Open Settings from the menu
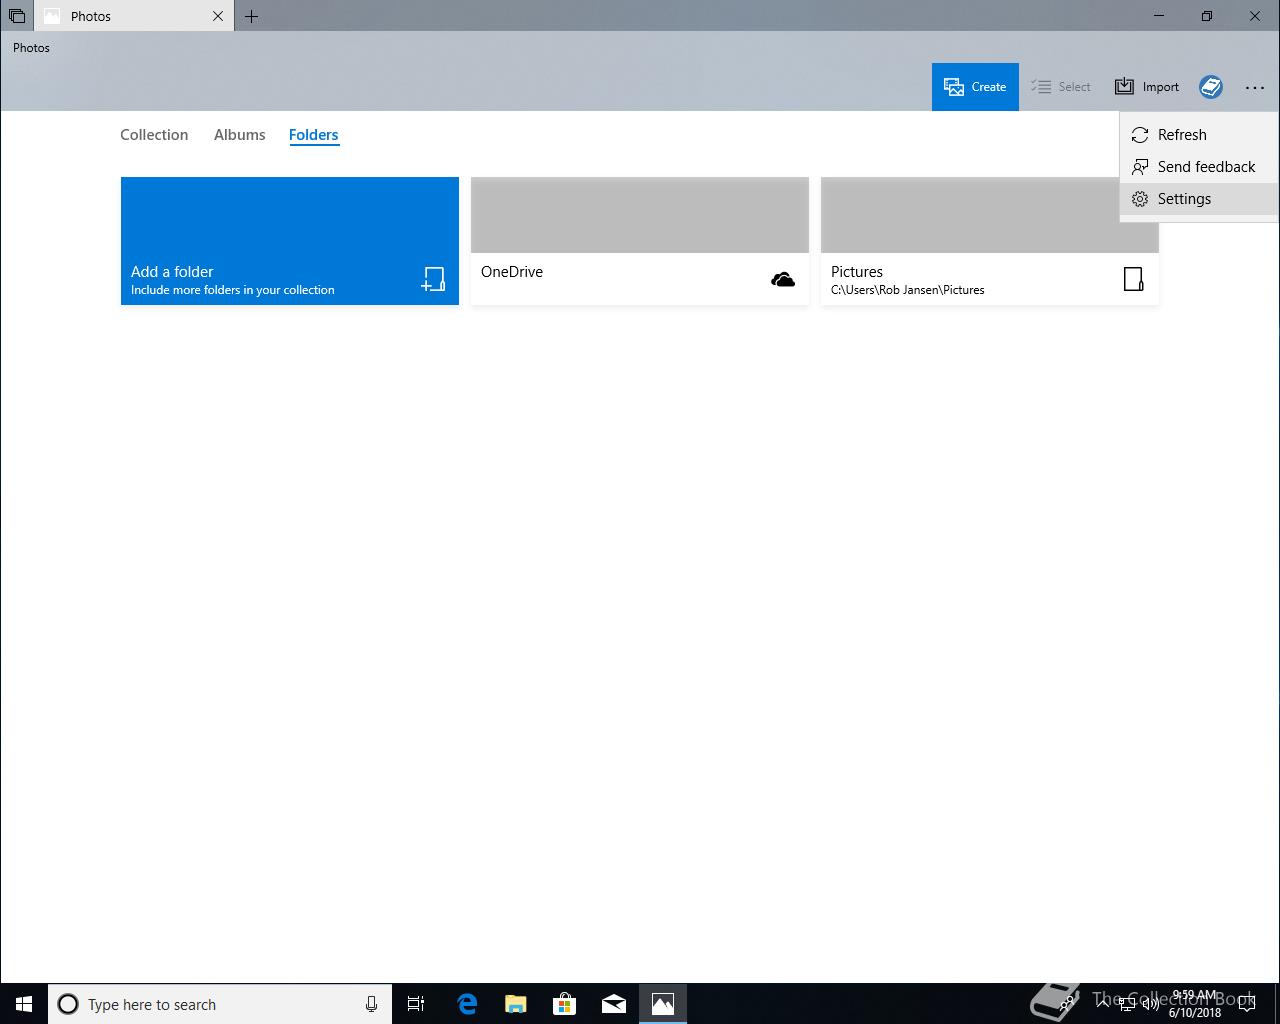This screenshot has width=1280, height=1024. click(1199, 199)
